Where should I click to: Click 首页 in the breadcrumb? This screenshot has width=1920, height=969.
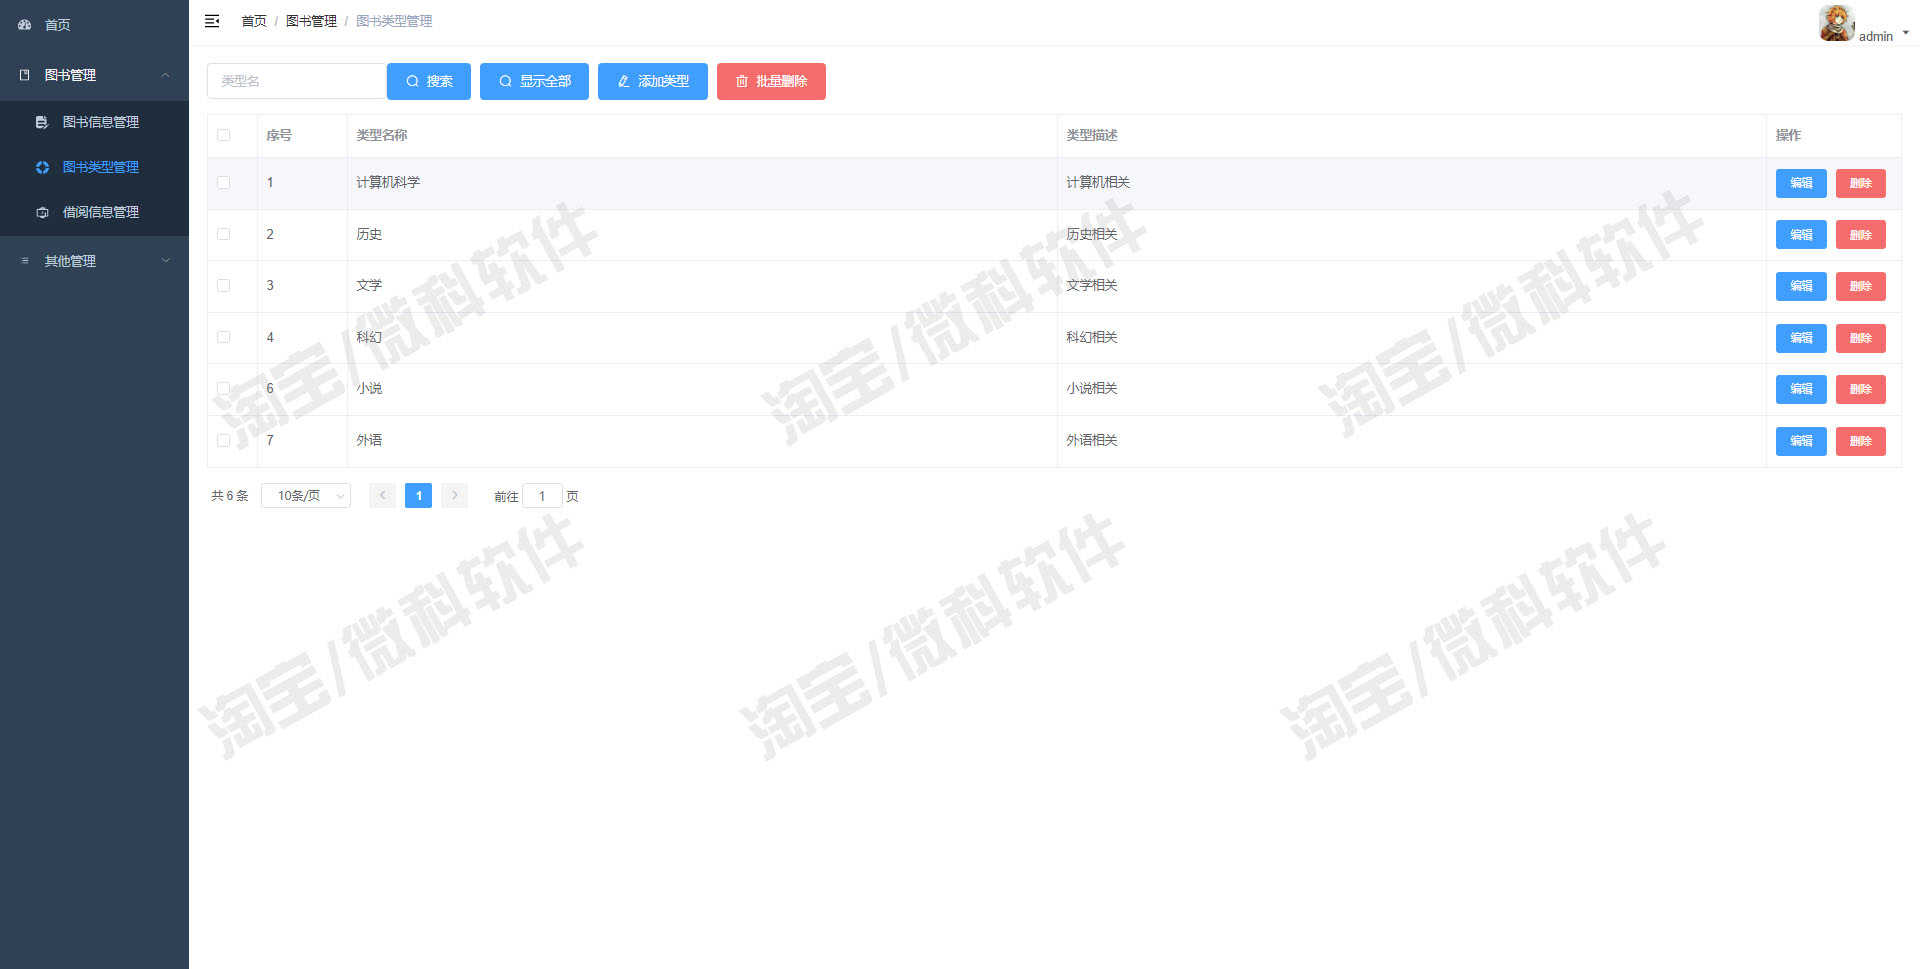254,21
